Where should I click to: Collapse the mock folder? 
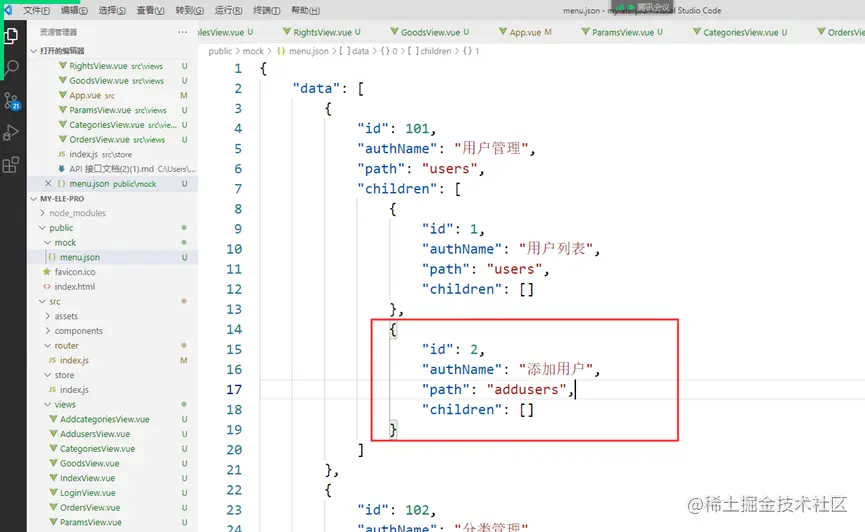65,243
